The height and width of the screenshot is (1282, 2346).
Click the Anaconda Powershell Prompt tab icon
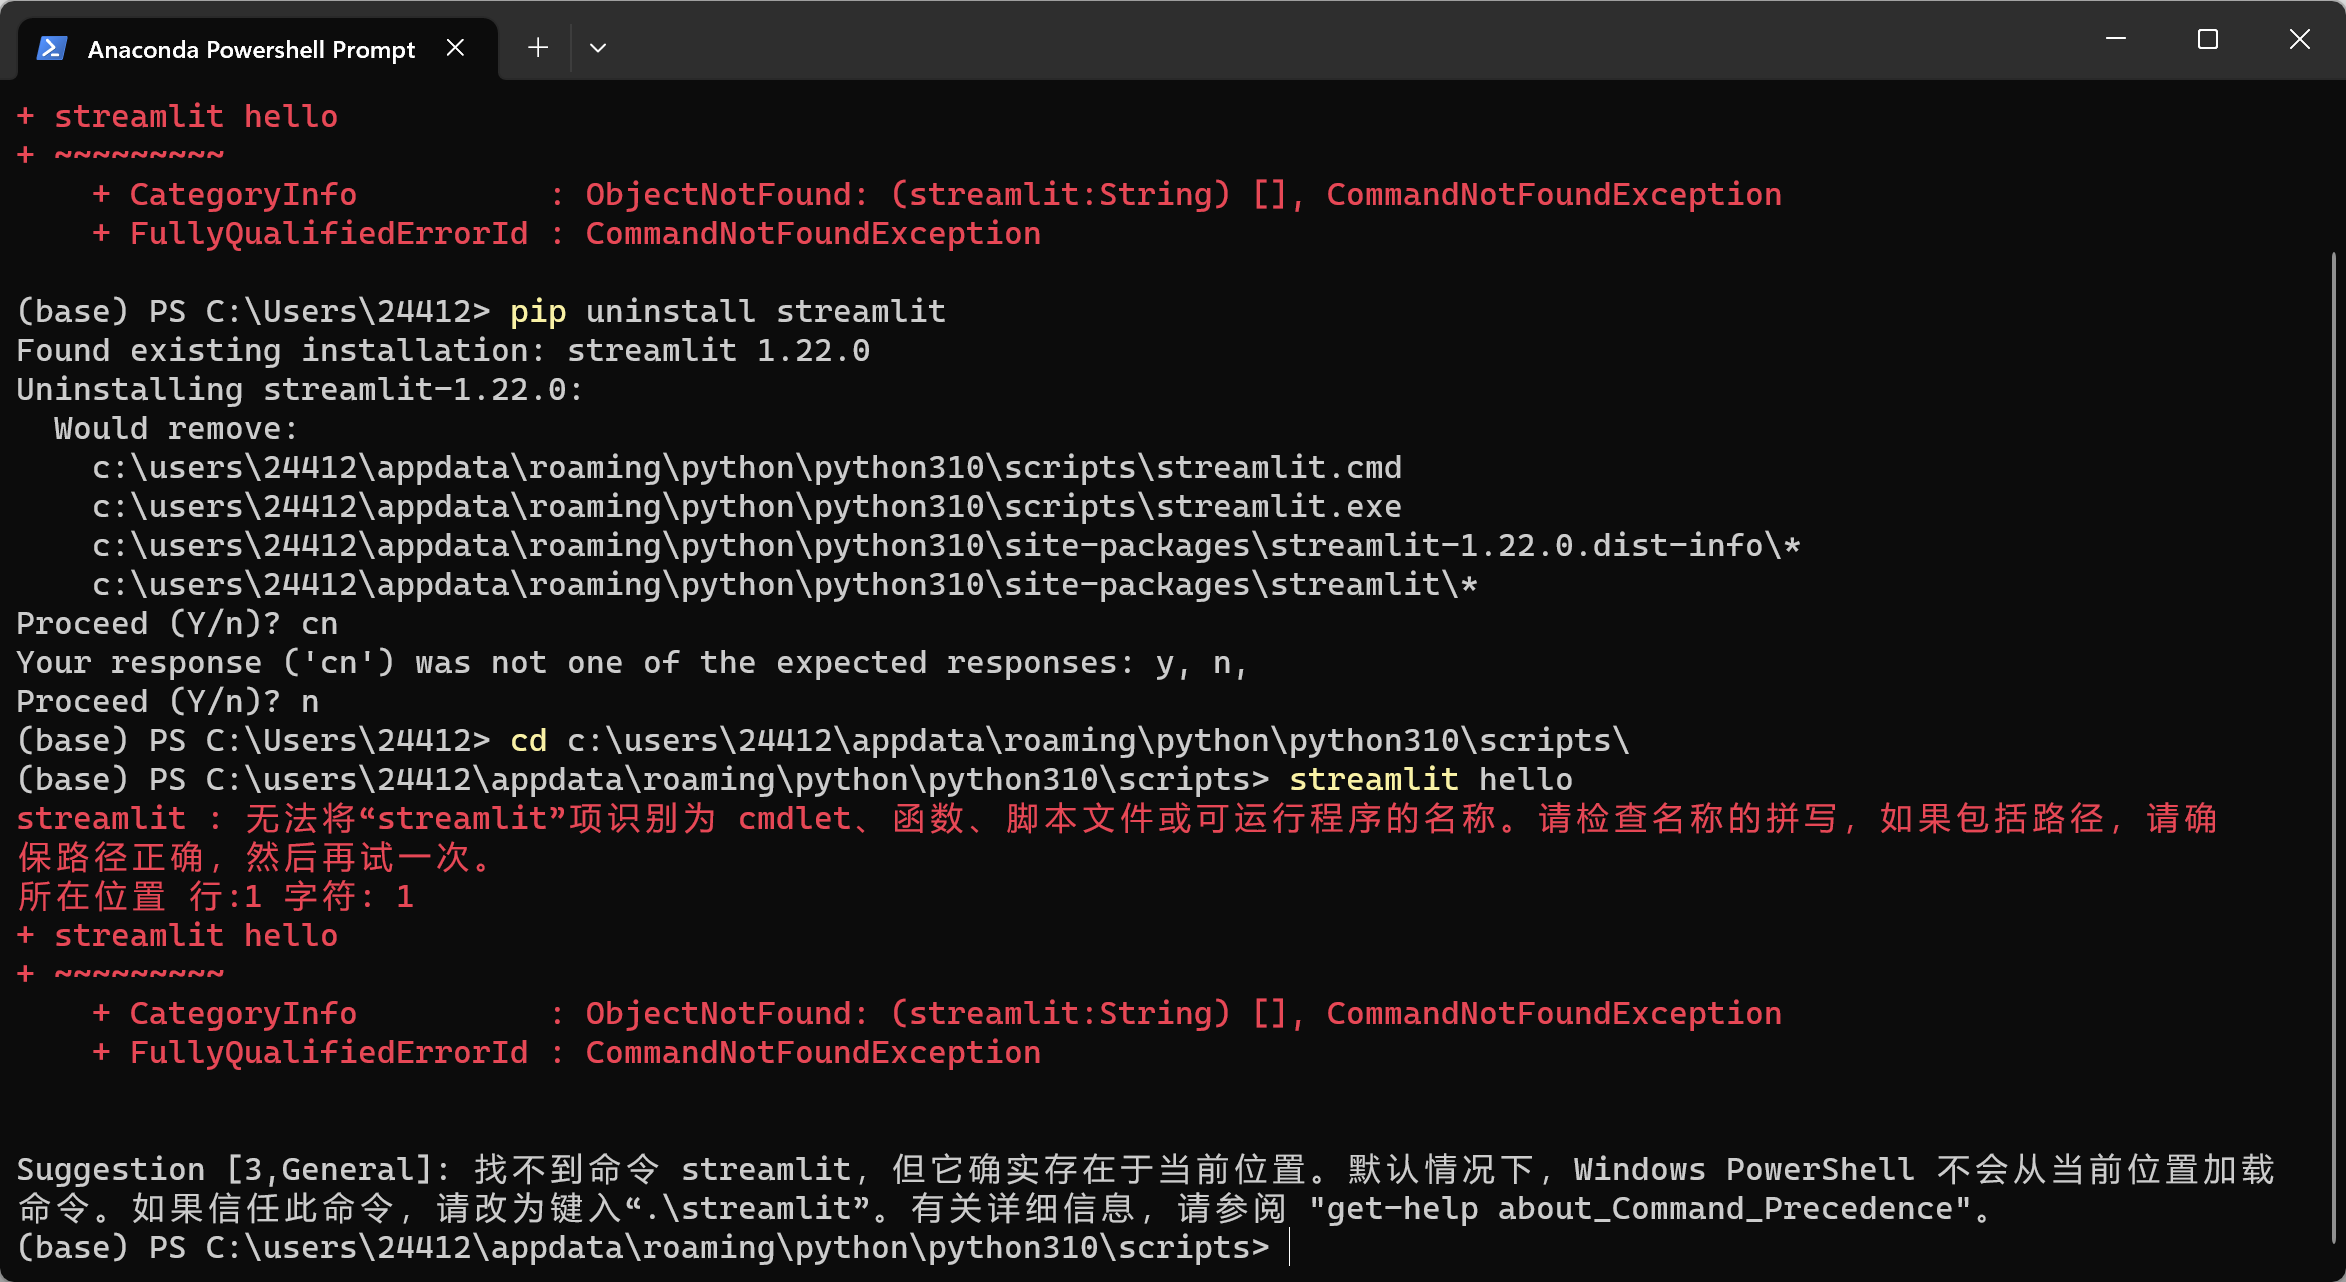click(50, 46)
